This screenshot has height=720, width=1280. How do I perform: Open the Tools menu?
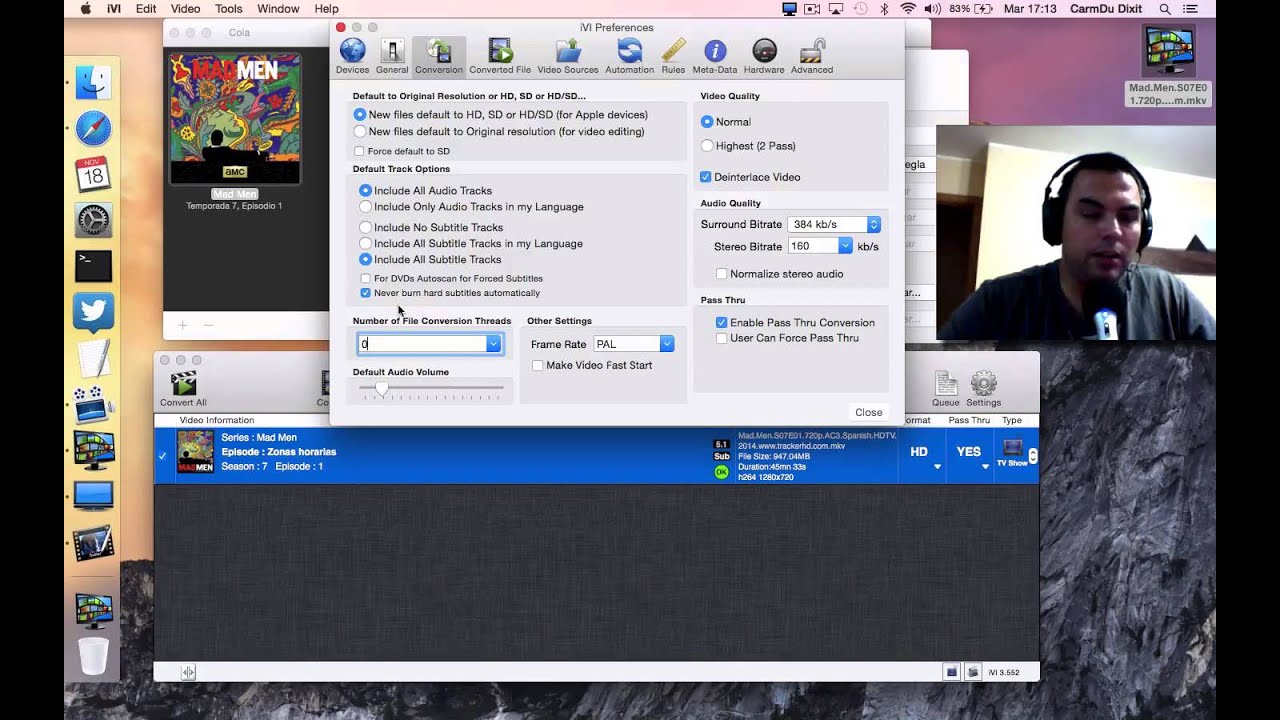coord(228,9)
